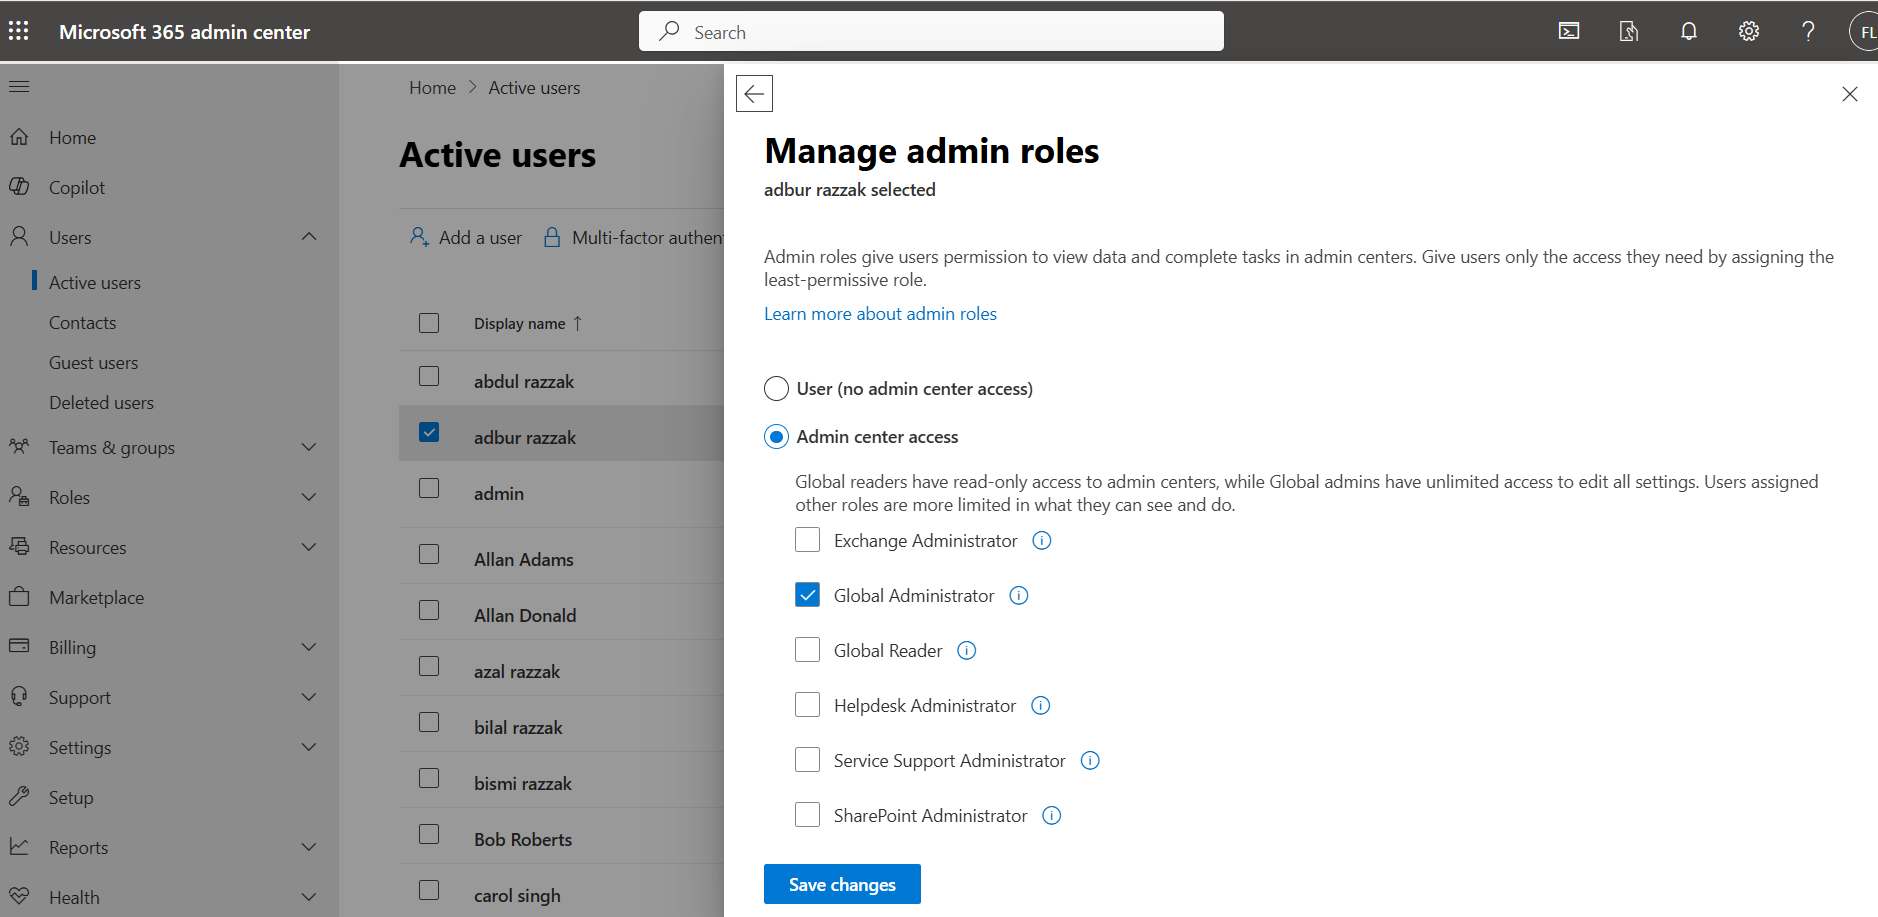Viewport: 1878px width, 917px height.
Task: Launch the Cloud Shell terminal icon
Action: (x=1568, y=31)
